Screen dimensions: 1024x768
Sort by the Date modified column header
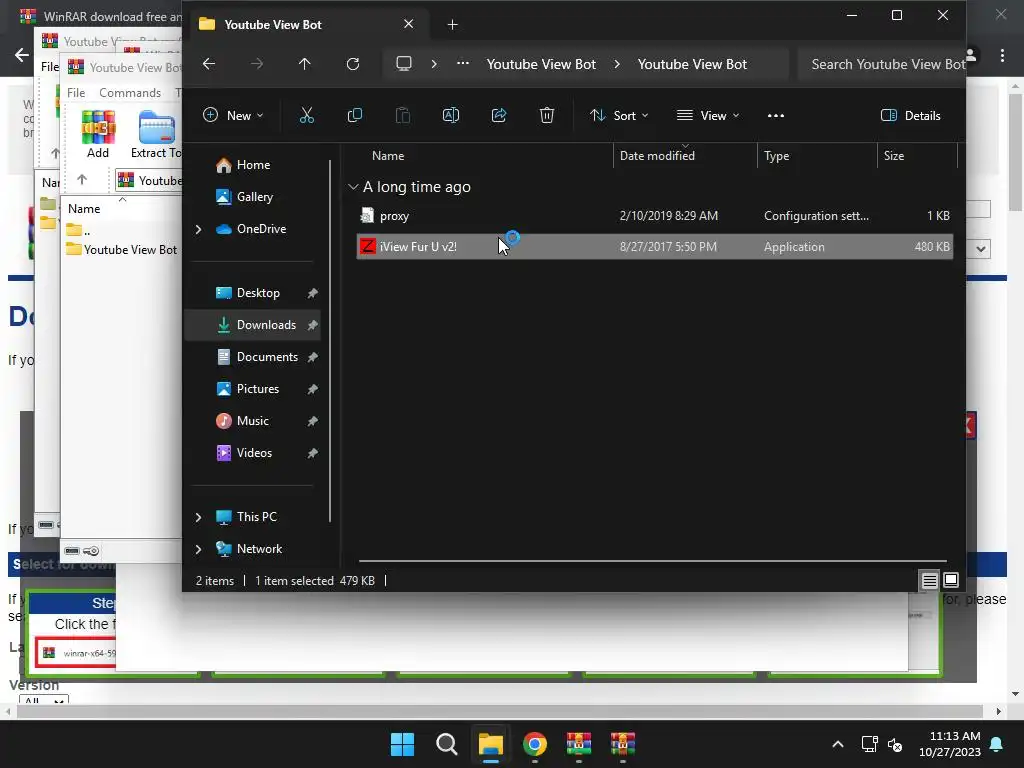coord(685,156)
